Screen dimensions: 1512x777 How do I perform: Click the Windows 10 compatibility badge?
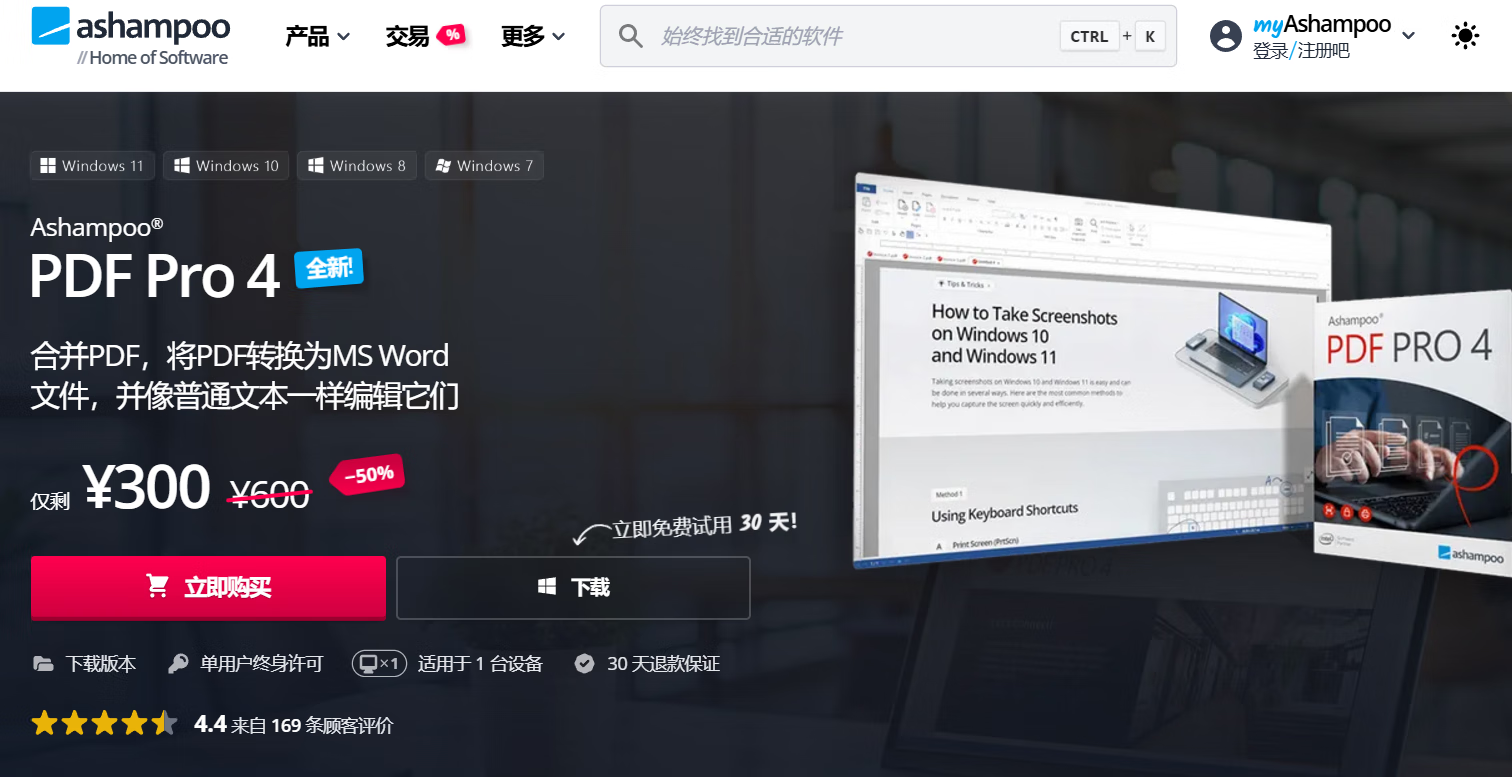pyautogui.click(x=226, y=166)
